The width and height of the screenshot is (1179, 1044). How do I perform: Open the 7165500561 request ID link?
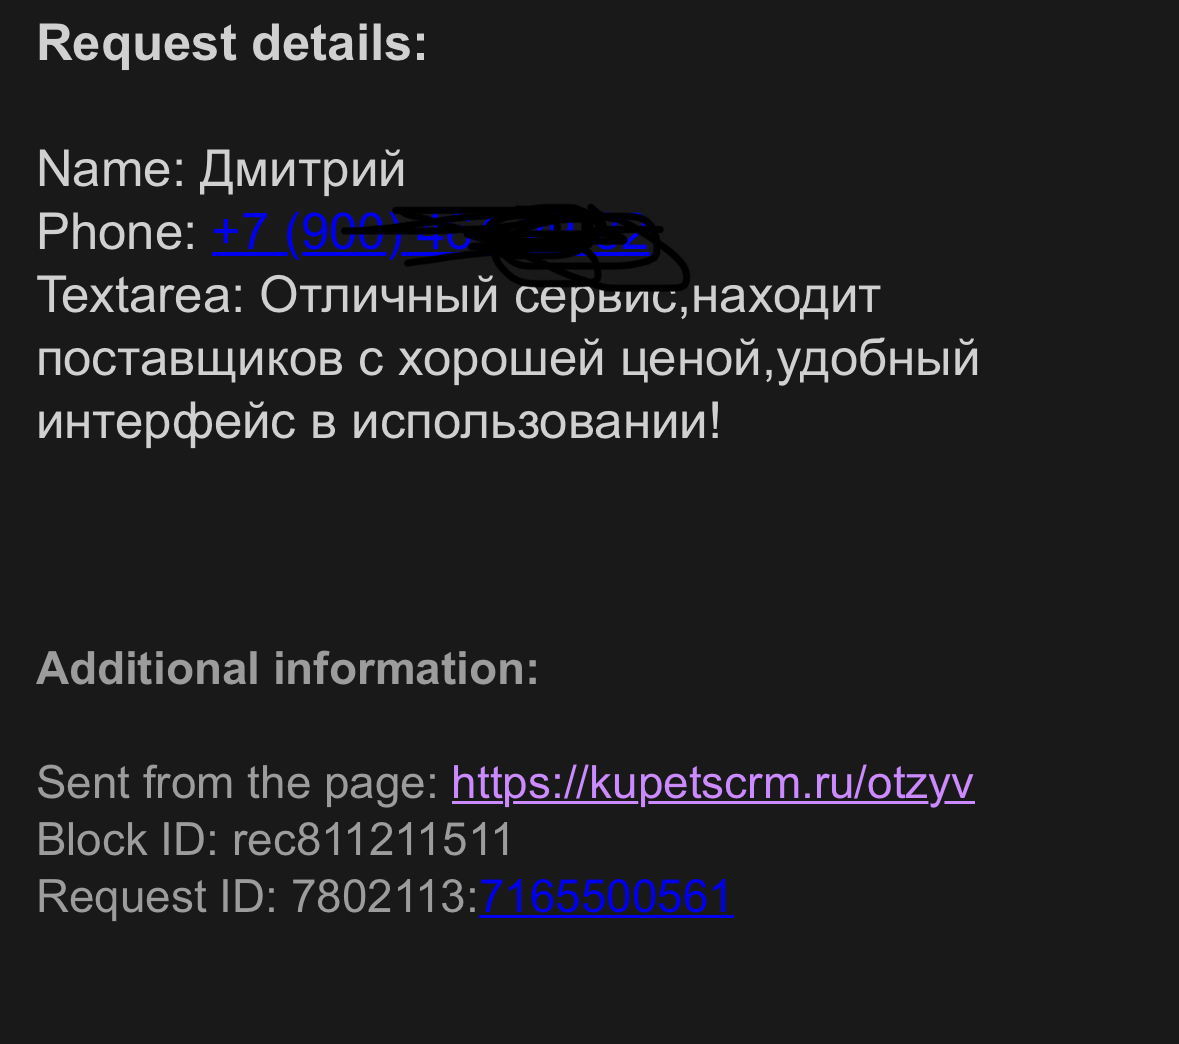[x=606, y=897]
